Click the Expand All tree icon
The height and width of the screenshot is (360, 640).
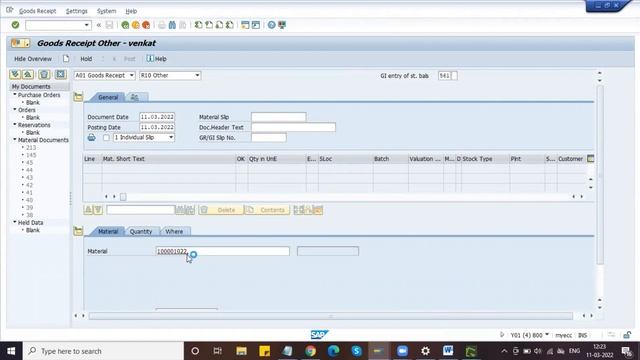point(15,74)
